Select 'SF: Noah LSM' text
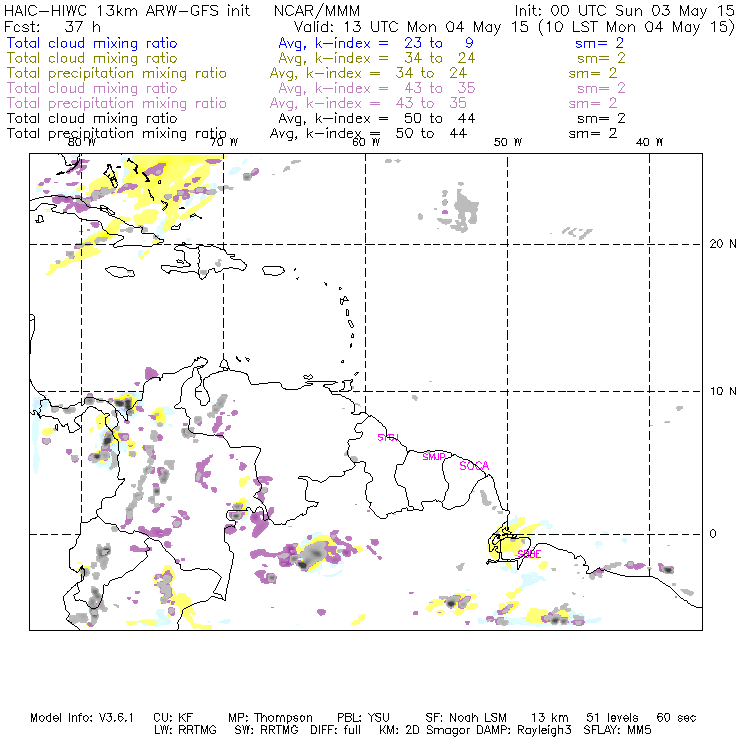This screenshot has height=740, width=740. 466,718
